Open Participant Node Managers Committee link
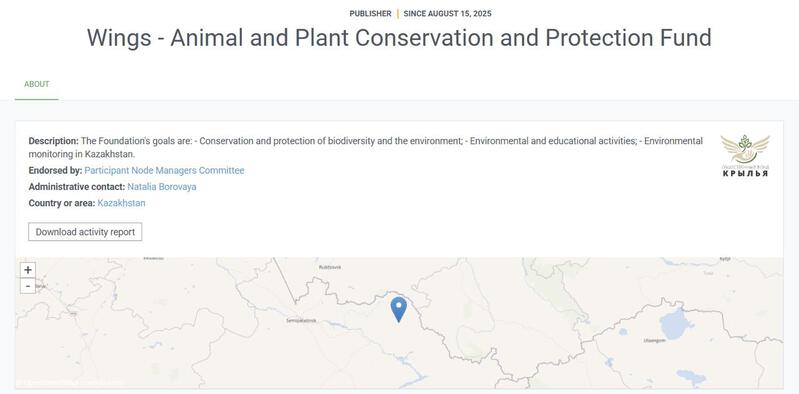The width and height of the screenshot is (799, 394). (164, 170)
